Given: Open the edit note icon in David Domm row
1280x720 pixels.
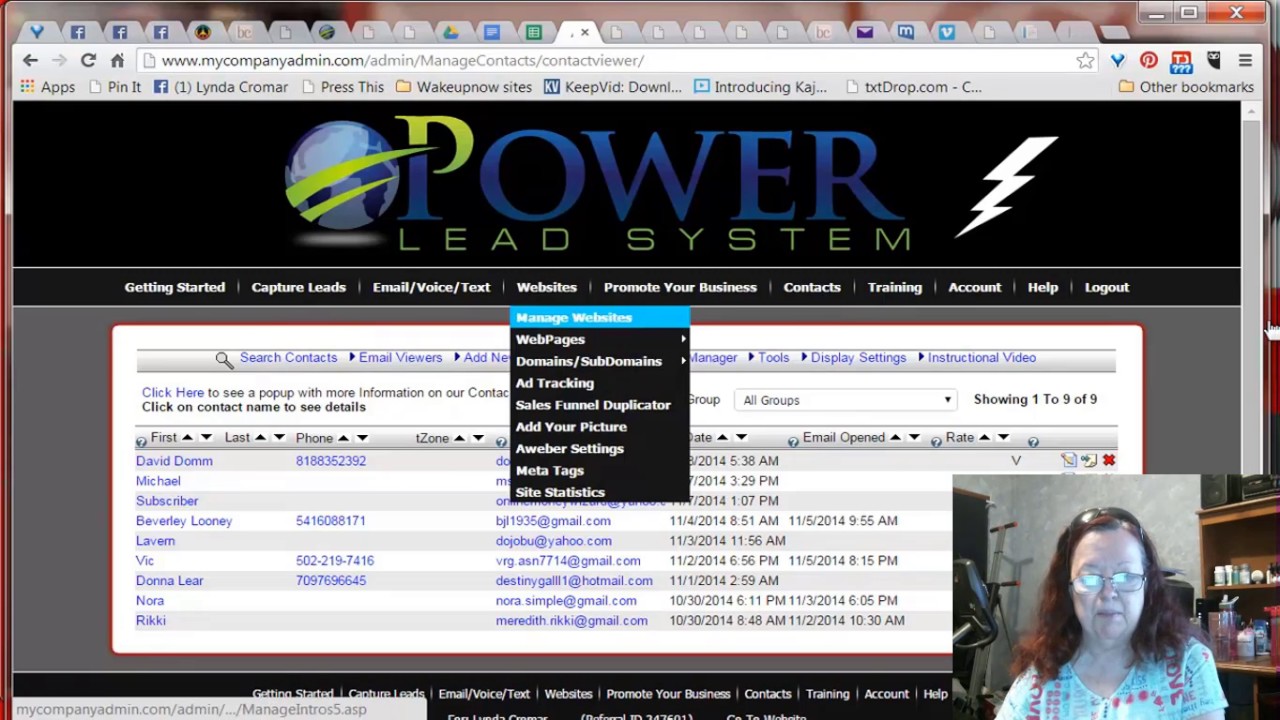Looking at the screenshot, I should 1069,461.
